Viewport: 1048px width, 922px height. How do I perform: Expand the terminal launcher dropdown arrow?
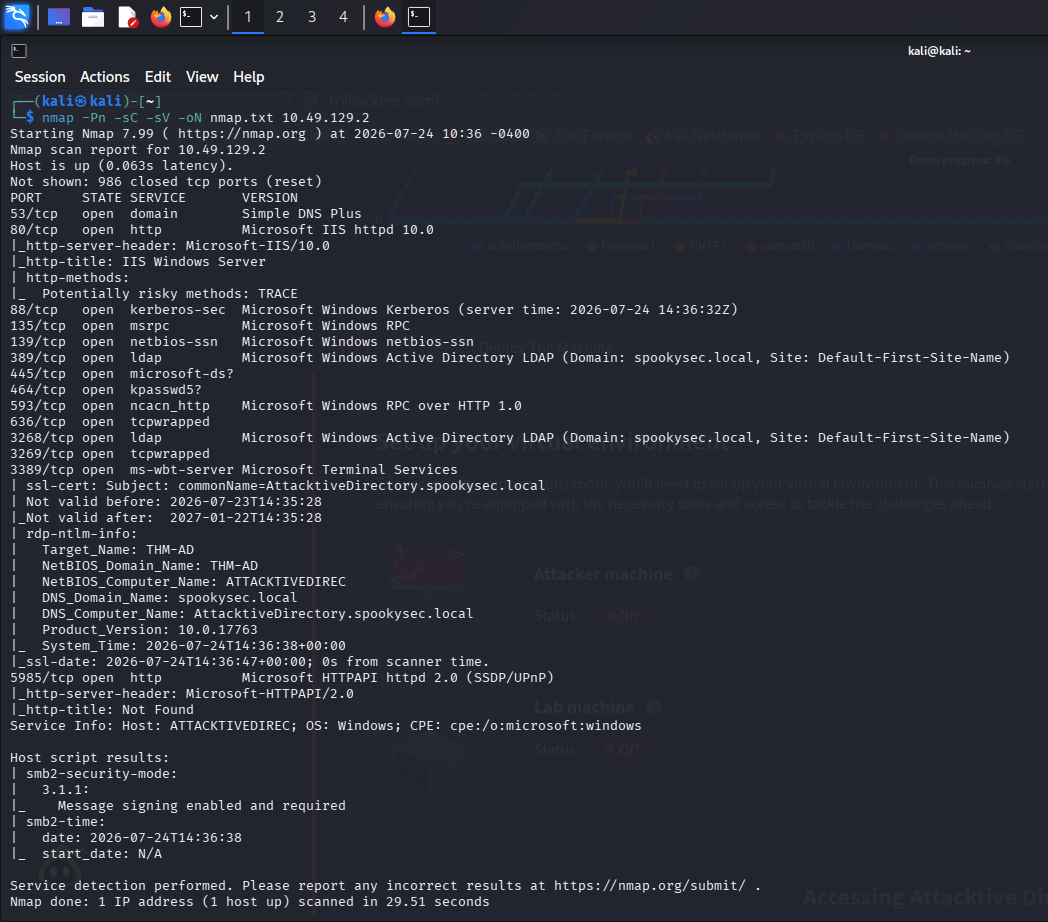pos(214,17)
